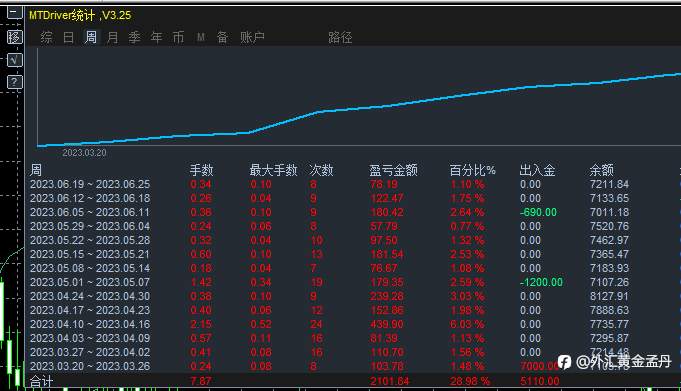Screen dimensions: 681x391
Task: Click total lots value 7.87
Action: click(x=201, y=381)
